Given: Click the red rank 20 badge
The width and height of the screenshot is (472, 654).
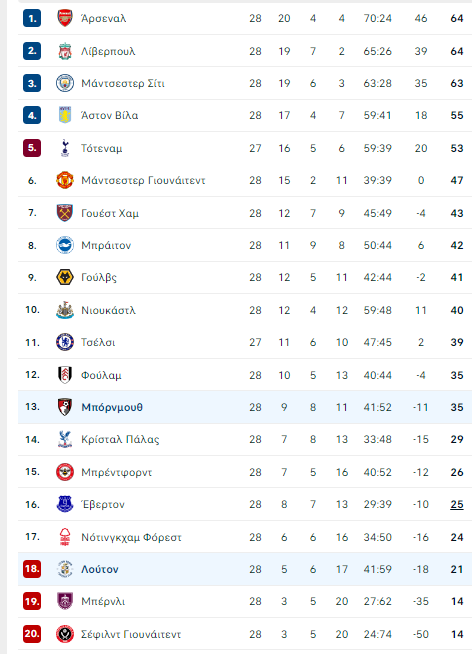Looking at the screenshot, I should coord(32,634).
